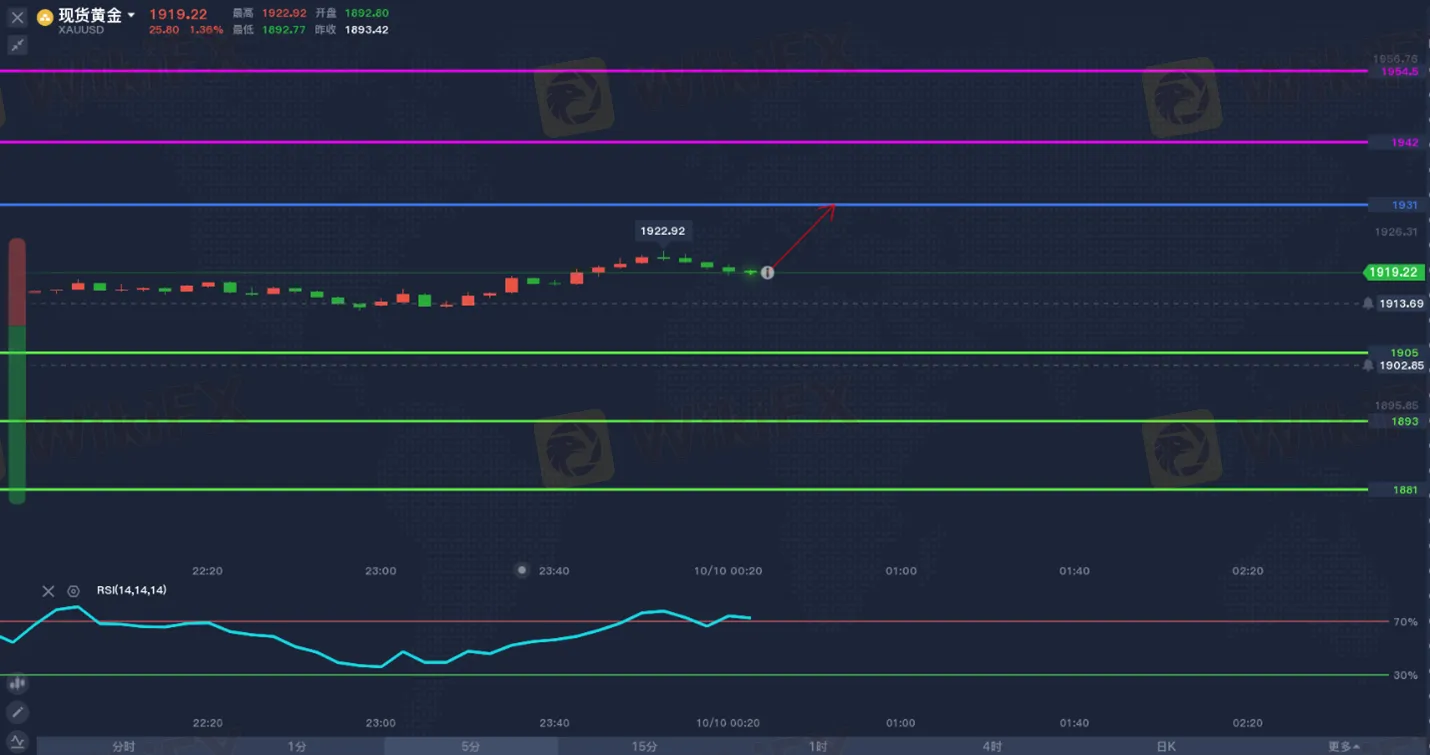
Task: Select the 15分 timeframe tab
Action: click(x=645, y=747)
